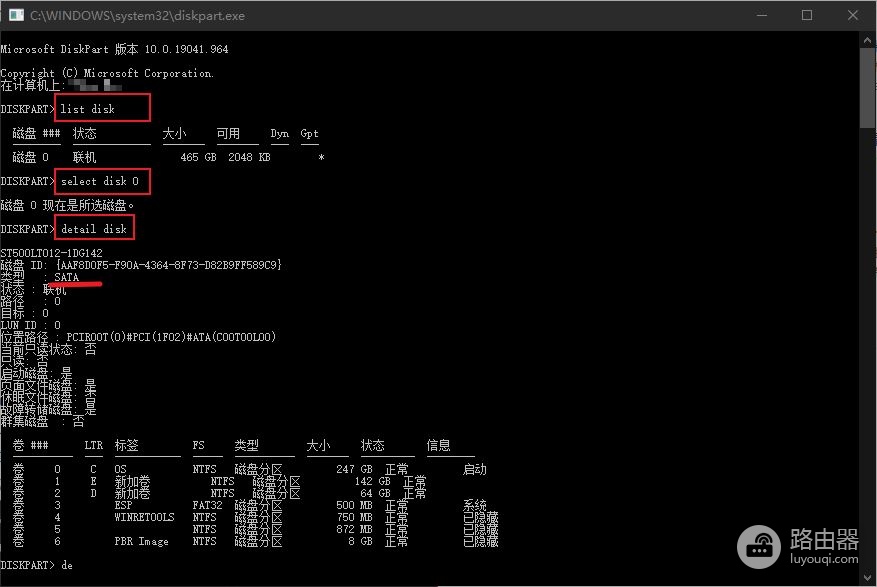The image size is (877, 587).
Task: Click the last DISKPART prompt line with "de"
Action: (37, 565)
